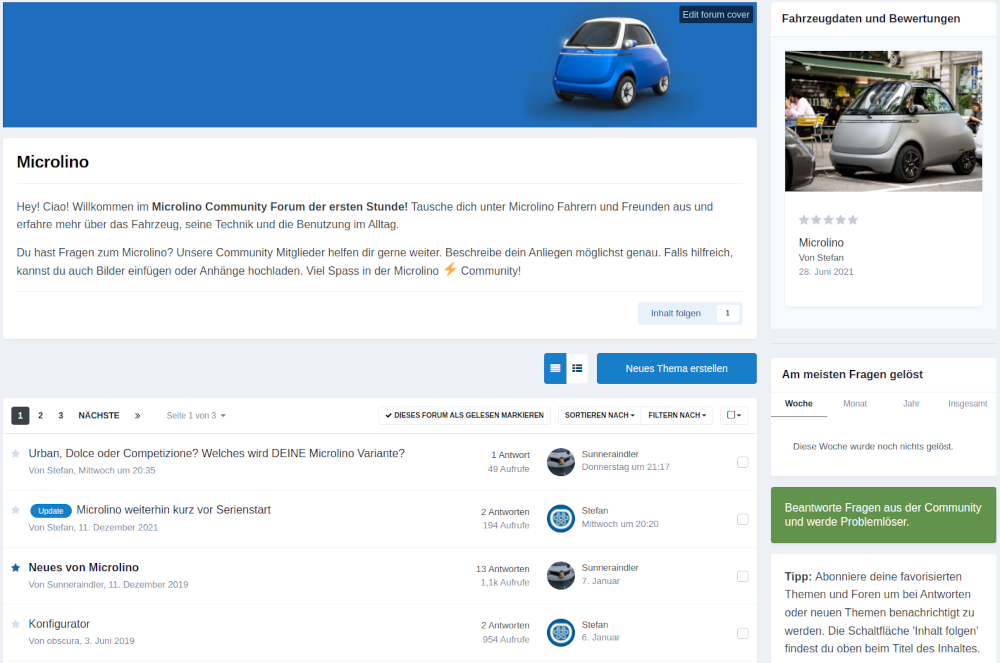
Task: Open Sunneraindler's avatar in the 'Urban, Dolce' row
Action: (x=561, y=462)
